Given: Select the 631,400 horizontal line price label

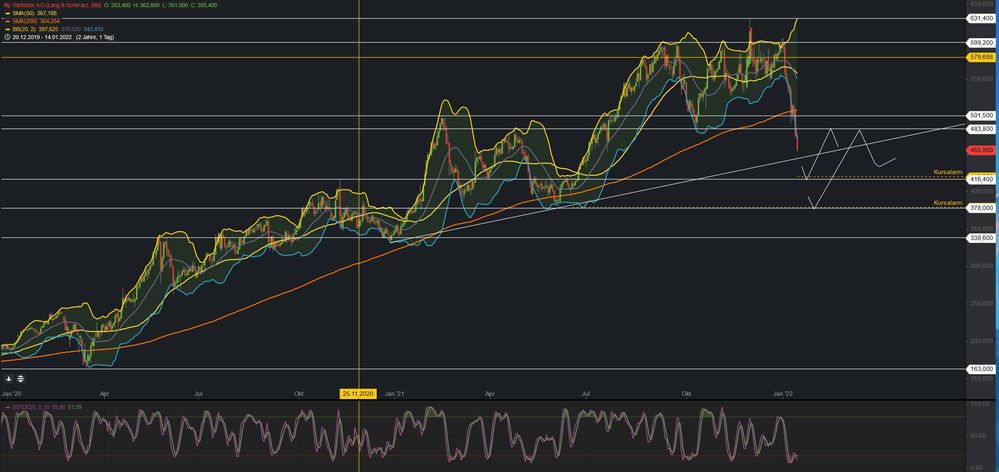Looking at the screenshot, I should point(981,18).
